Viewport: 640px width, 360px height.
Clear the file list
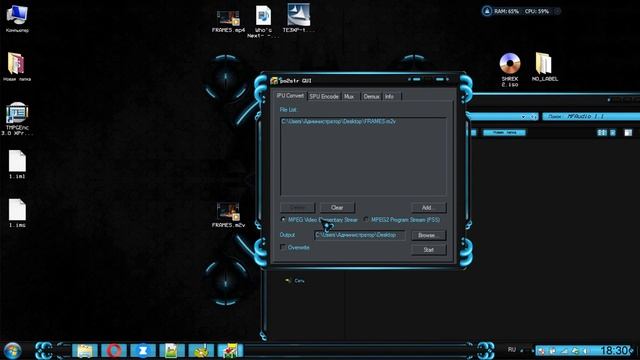[337, 208]
